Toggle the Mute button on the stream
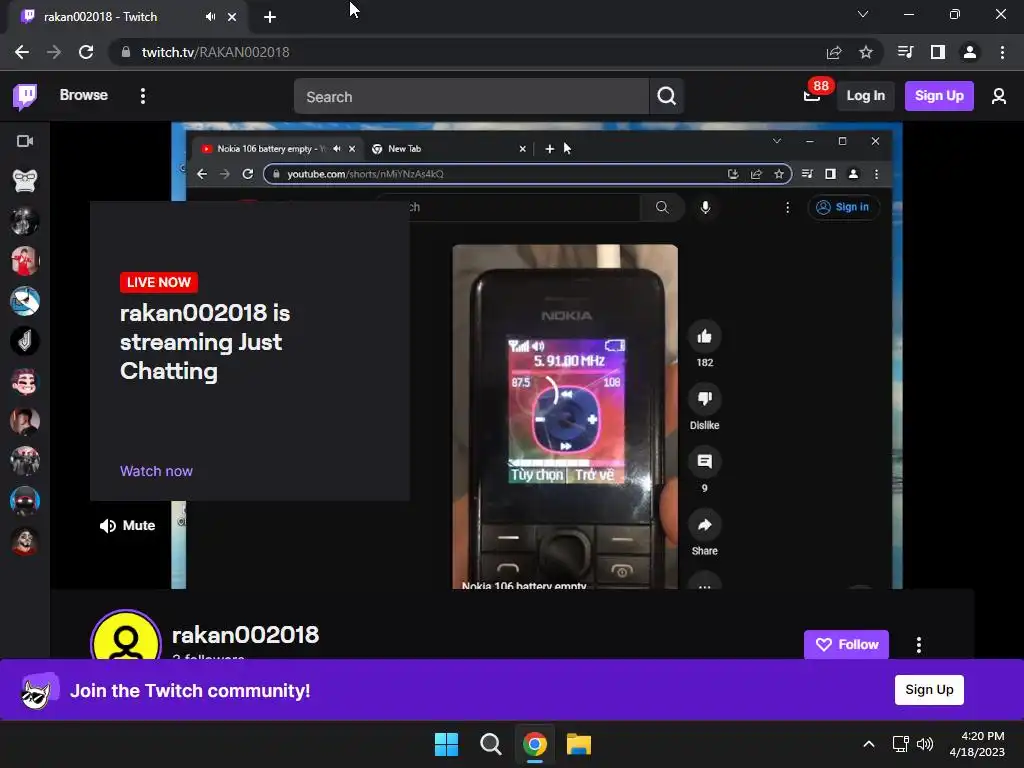 pyautogui.click(x=127, y=526)
